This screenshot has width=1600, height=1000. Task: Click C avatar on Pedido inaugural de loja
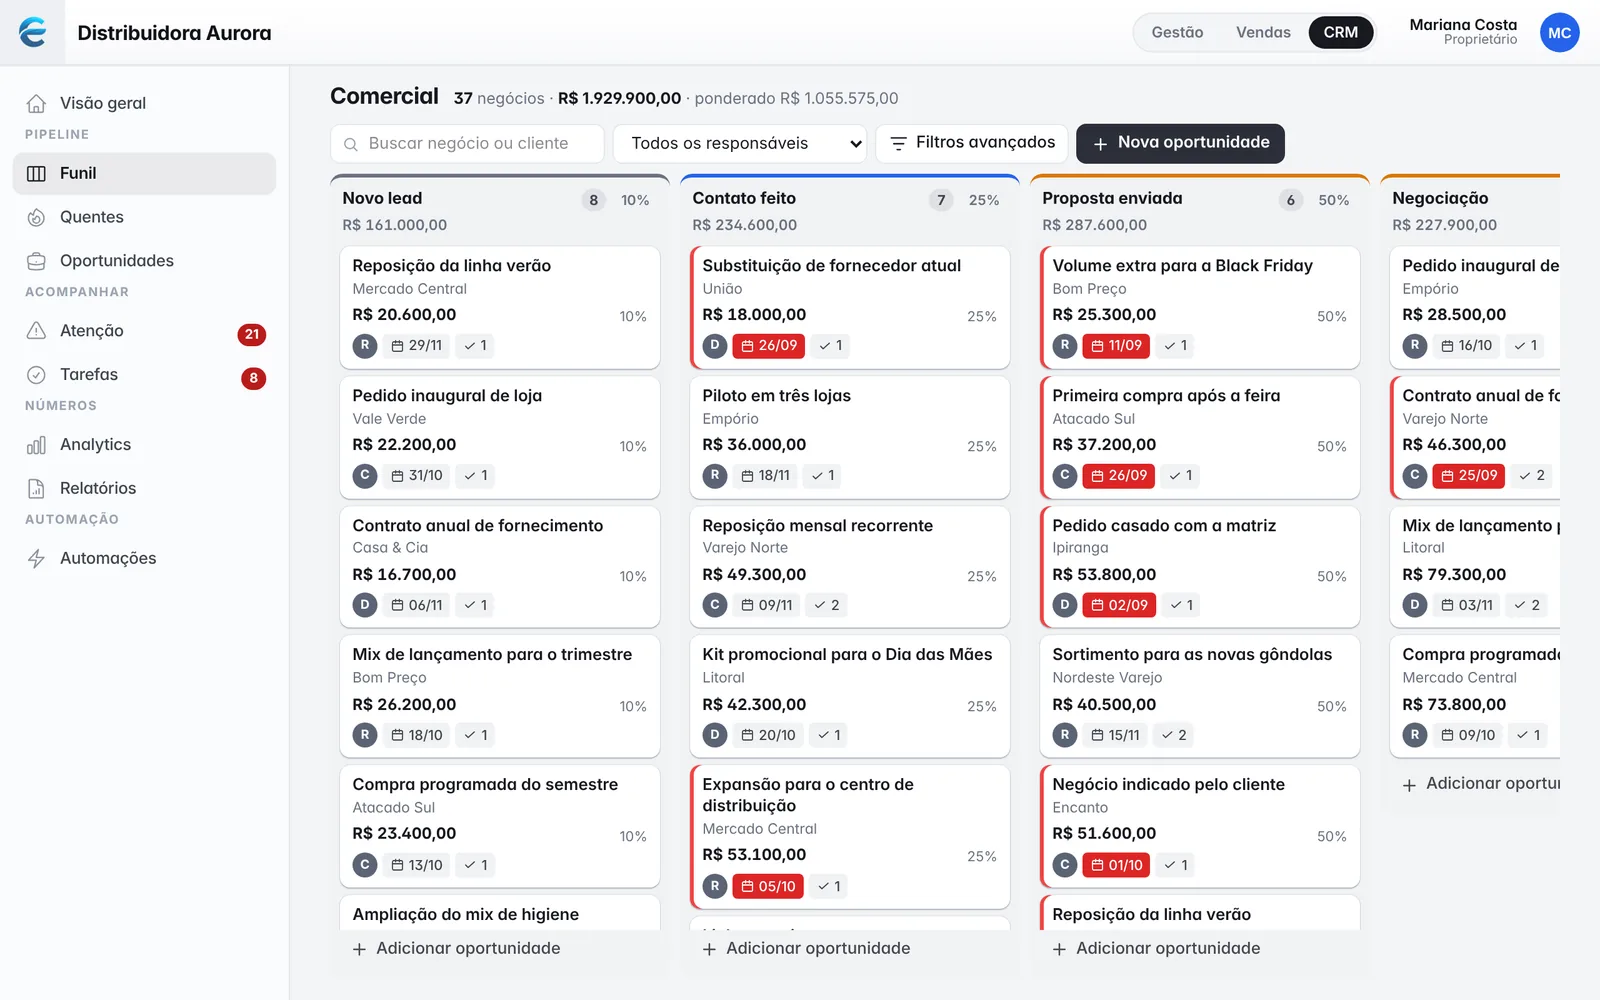pos(365,476)
